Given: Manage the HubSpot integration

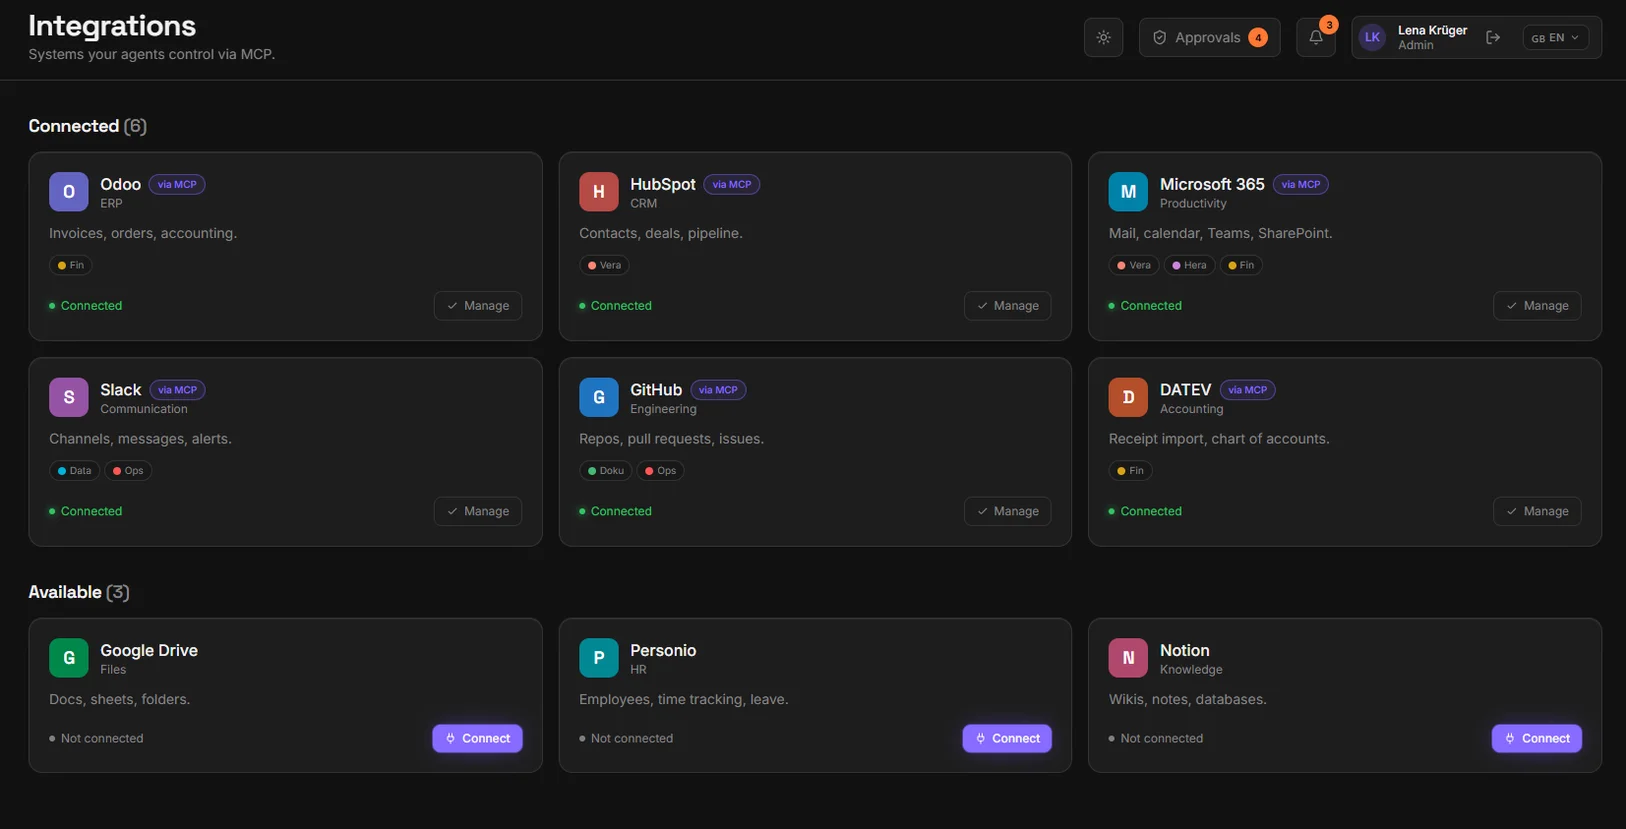Looking at the screenshot, I should coord(1007,306).
